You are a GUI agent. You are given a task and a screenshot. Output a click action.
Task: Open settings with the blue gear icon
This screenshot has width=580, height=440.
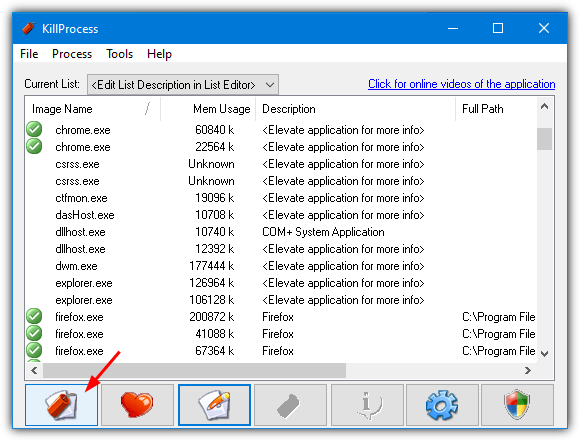pyautogui.click(x=442, y=405)
